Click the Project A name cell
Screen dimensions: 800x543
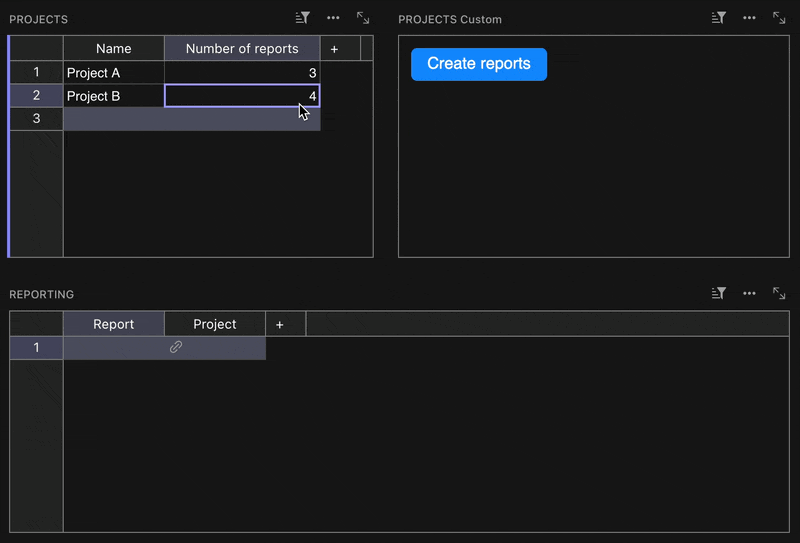(113, 73)
